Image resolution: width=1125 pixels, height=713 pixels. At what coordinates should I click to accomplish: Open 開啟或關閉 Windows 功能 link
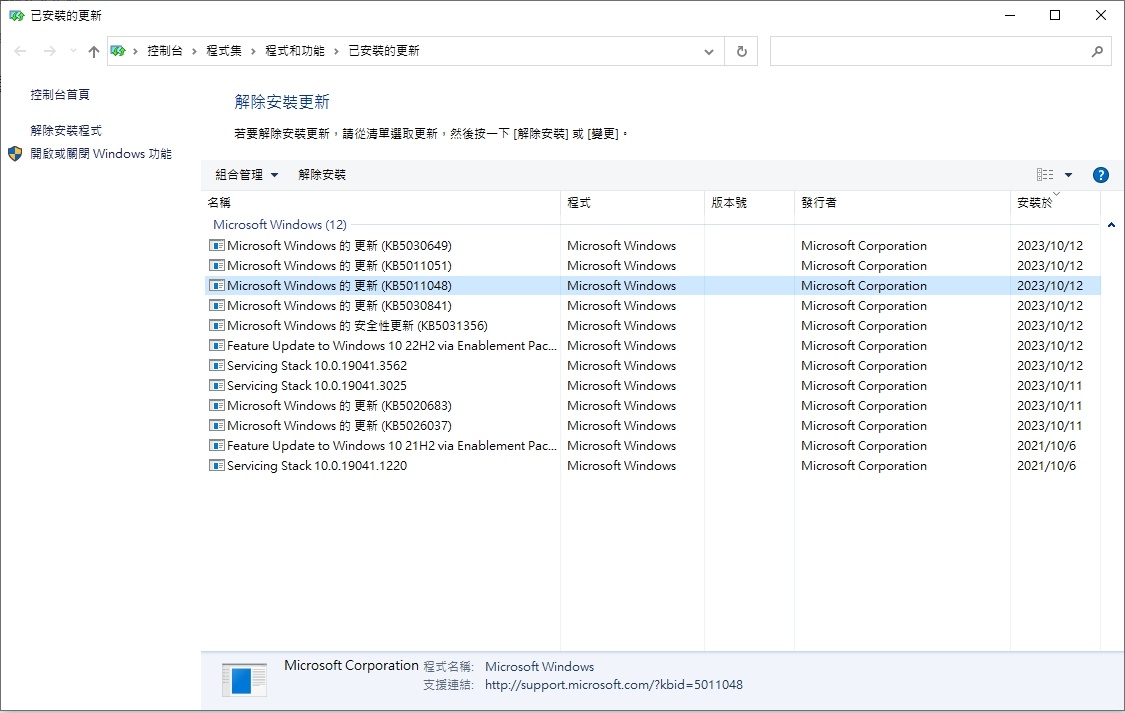(101, 154)
